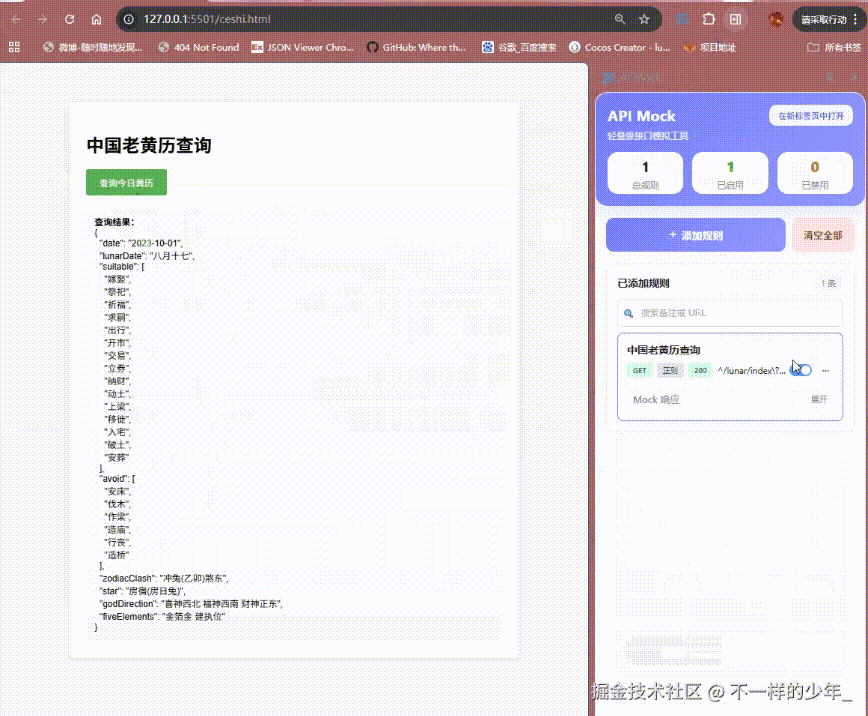Open Chrome's three-dot menu

coord(854,18)
